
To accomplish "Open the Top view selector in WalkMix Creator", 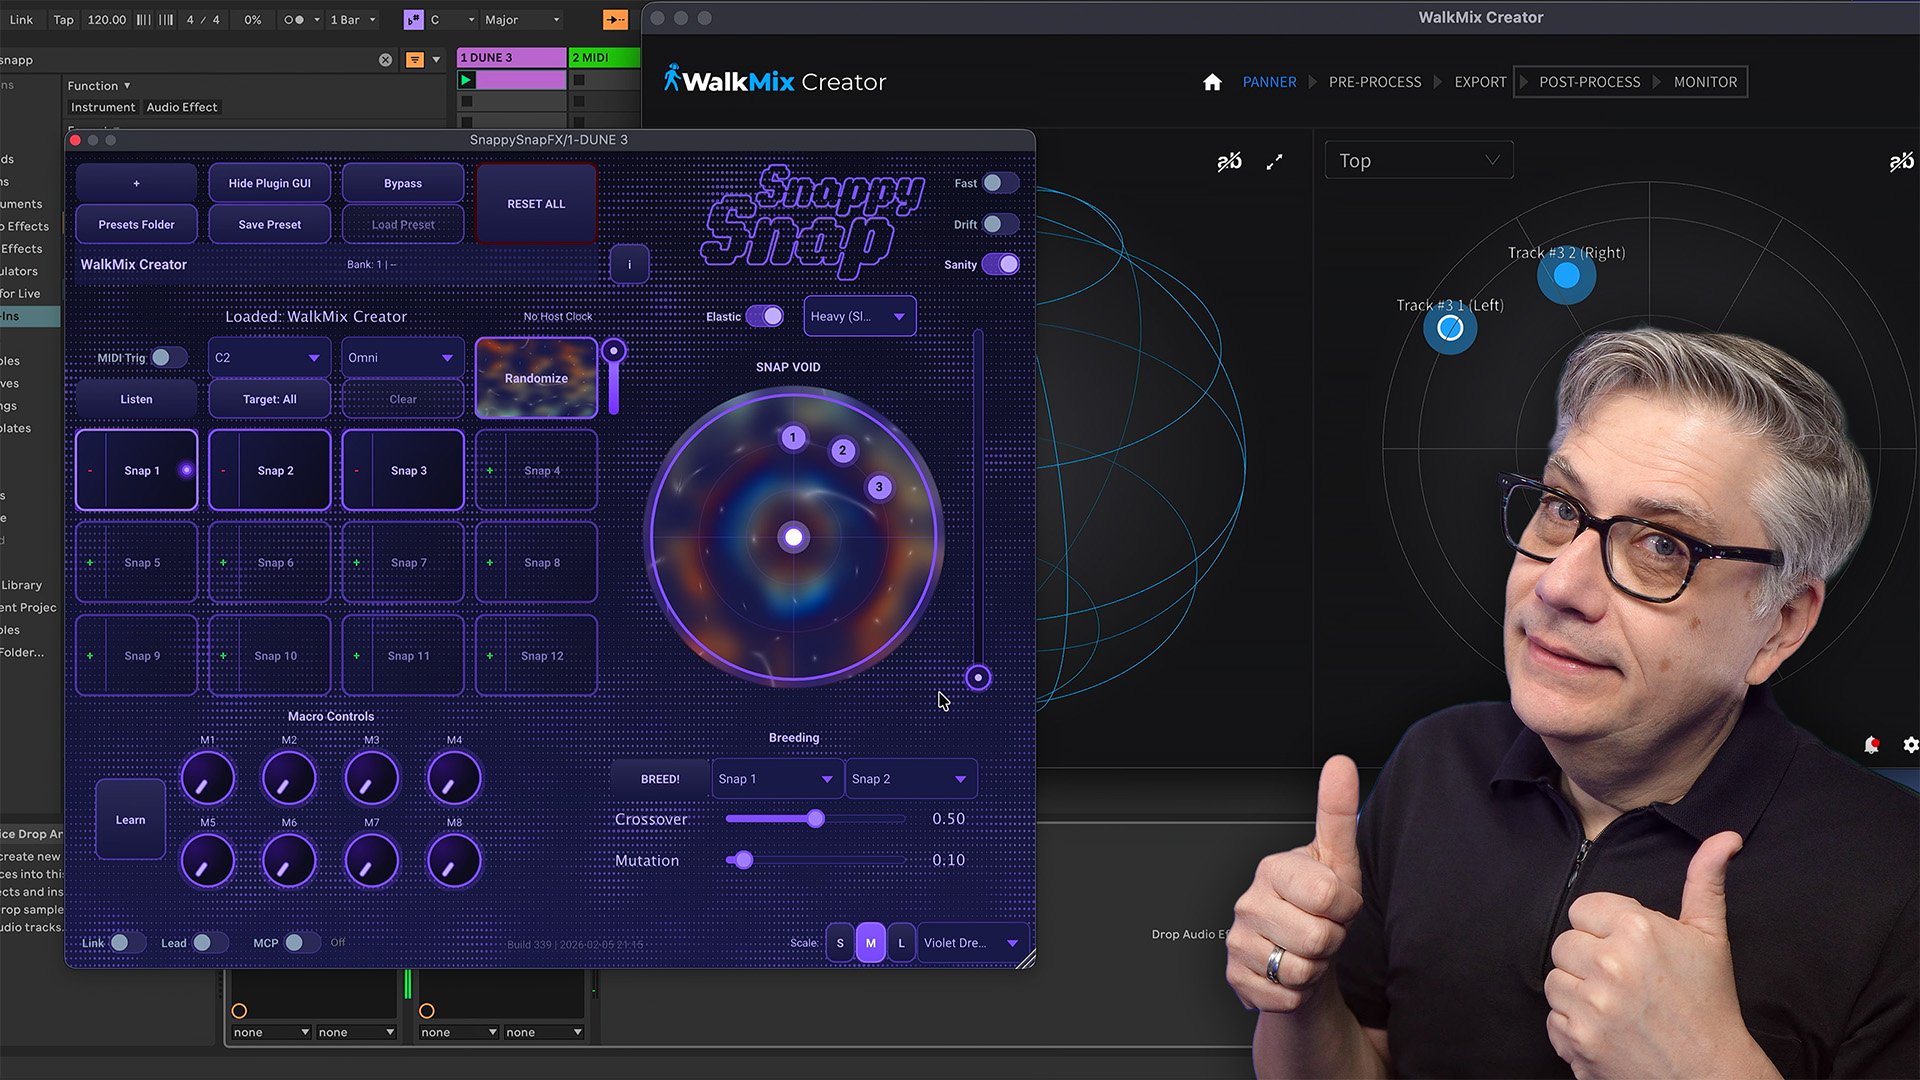I will pos(1418,160).
